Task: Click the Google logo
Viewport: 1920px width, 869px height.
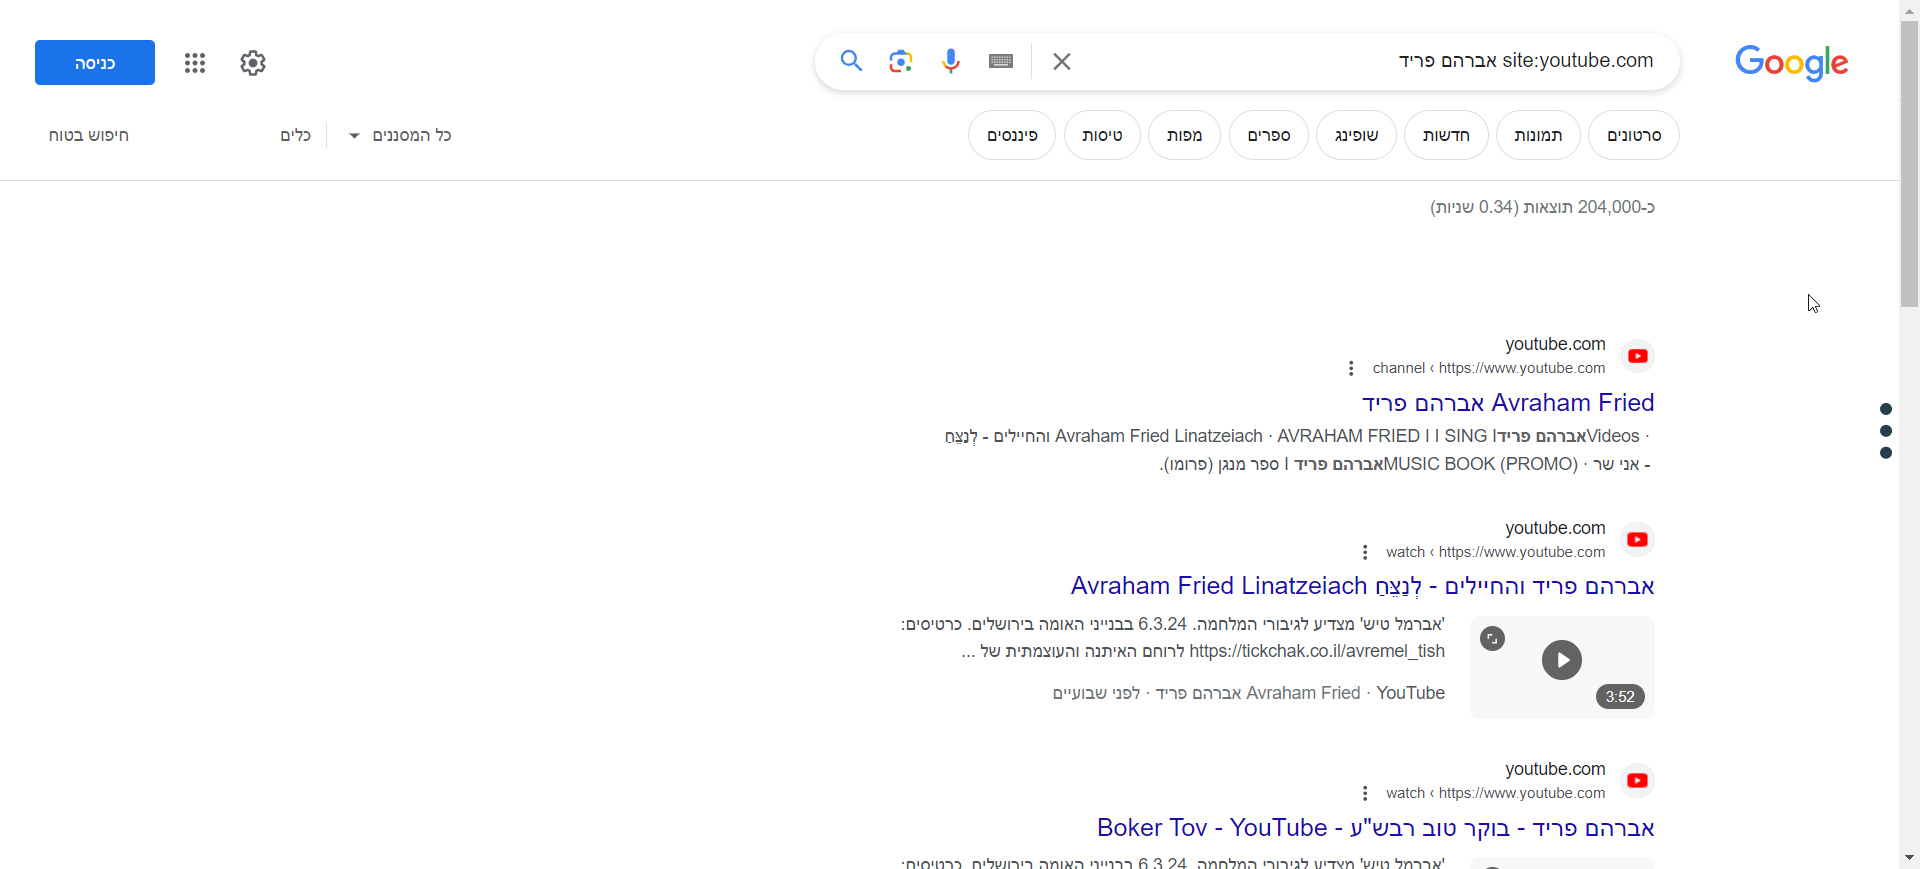Action: (1791, 63)
